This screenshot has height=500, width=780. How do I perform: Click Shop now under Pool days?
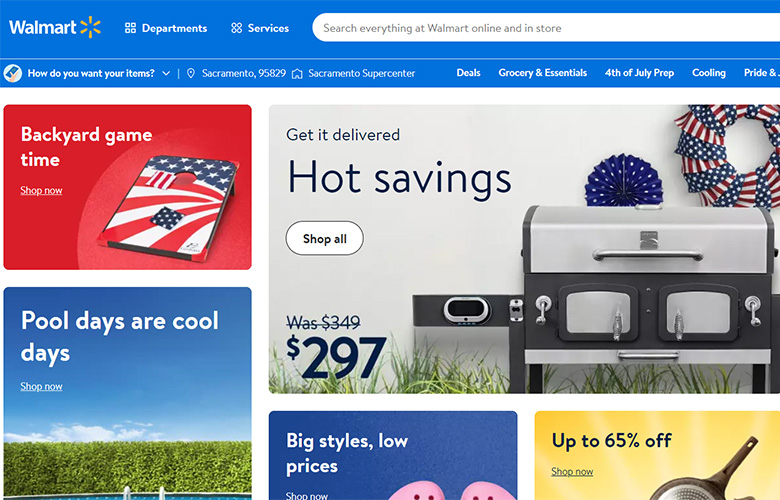41,386
